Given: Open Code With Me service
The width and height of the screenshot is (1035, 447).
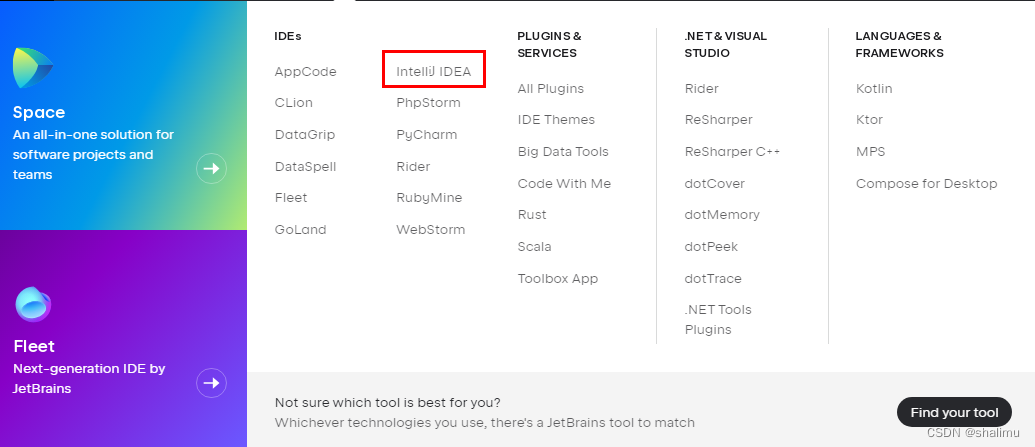Looking at the screenshot, I should coord(564,184).
